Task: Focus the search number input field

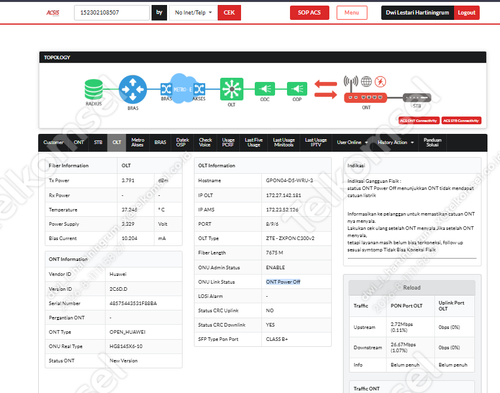Action: point(112,13)
